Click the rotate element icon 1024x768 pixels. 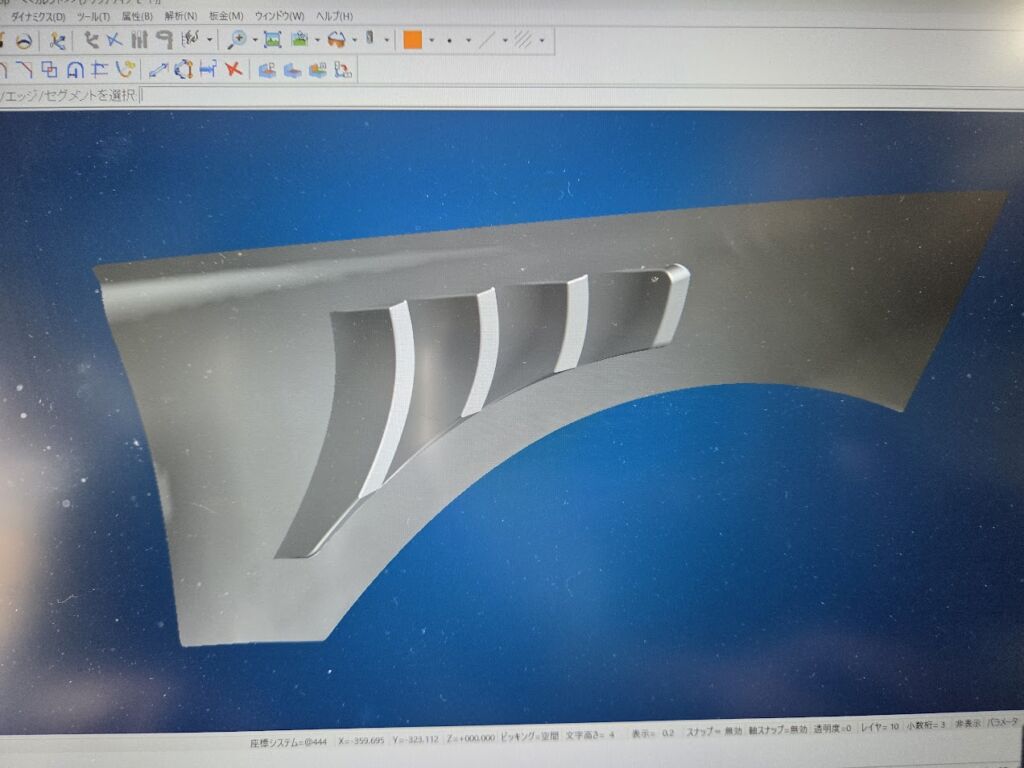click(183, 70)
